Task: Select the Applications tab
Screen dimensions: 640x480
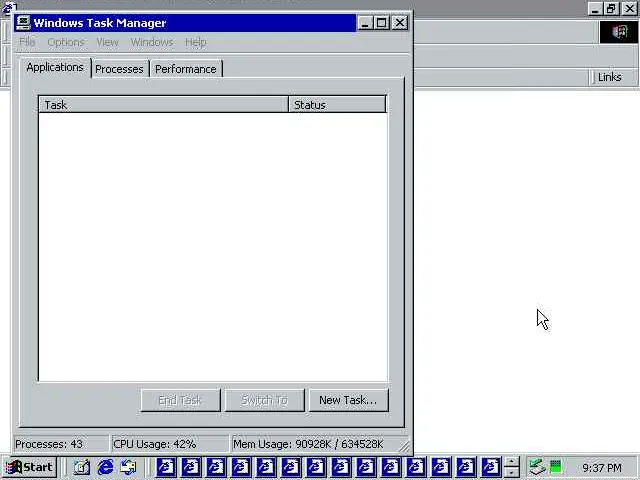Action: coord(55,67)
